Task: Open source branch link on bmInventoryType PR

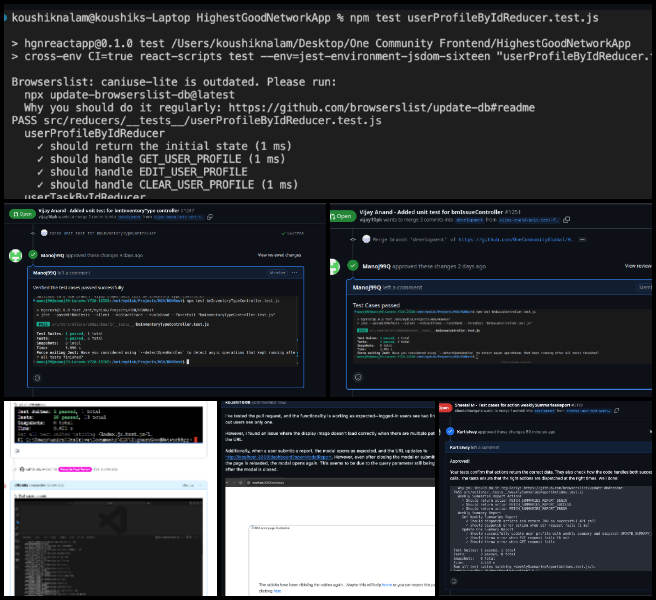Action: click(x=178, y=217)
